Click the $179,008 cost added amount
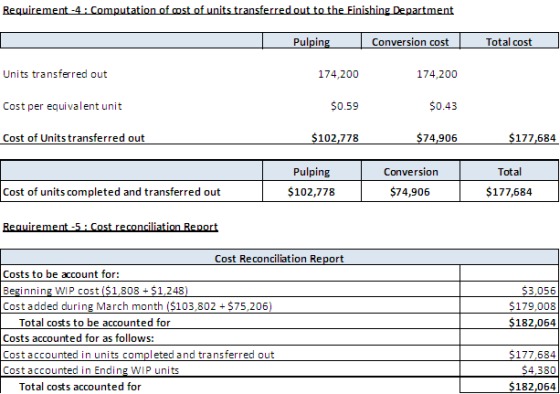The height and width of the screenshot is (394, 560). 532,306
